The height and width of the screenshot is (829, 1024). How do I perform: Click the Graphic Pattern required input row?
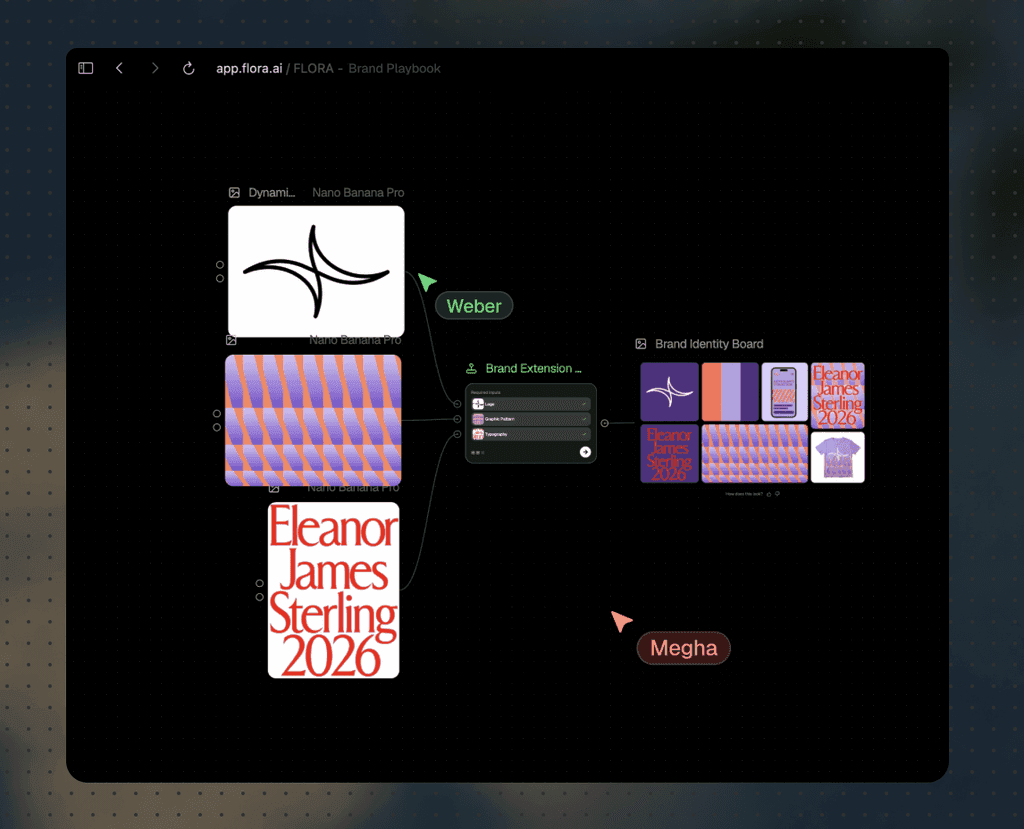531,419
